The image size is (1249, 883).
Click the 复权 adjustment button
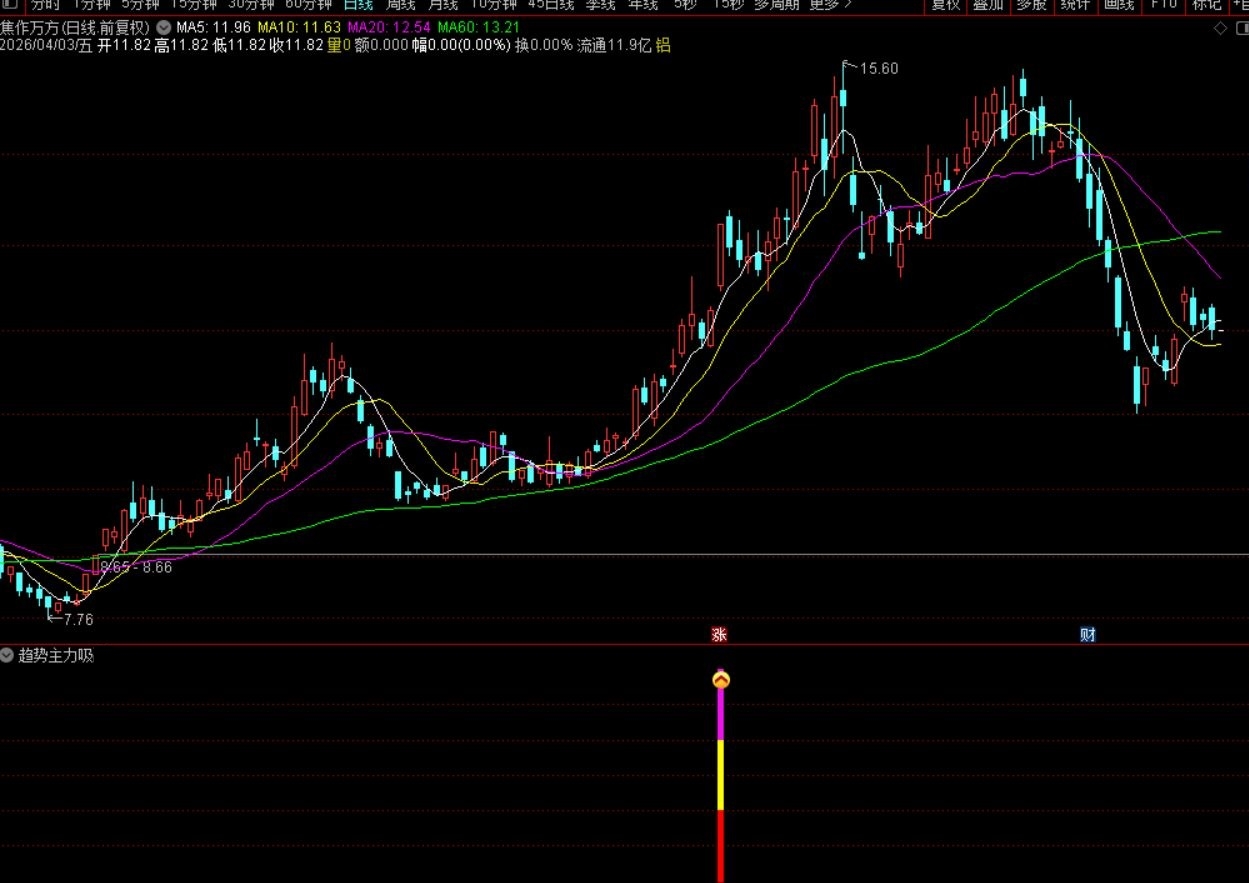946,5
